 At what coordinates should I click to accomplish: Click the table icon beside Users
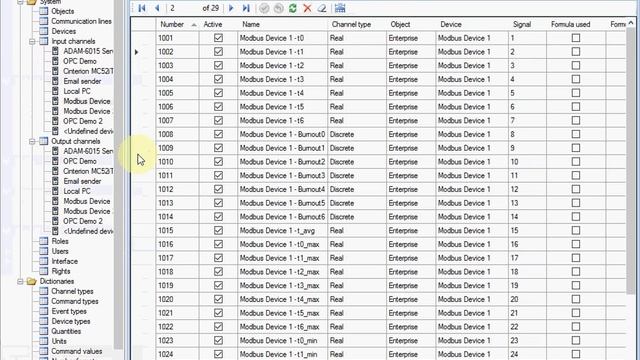[x=44, y=251]
